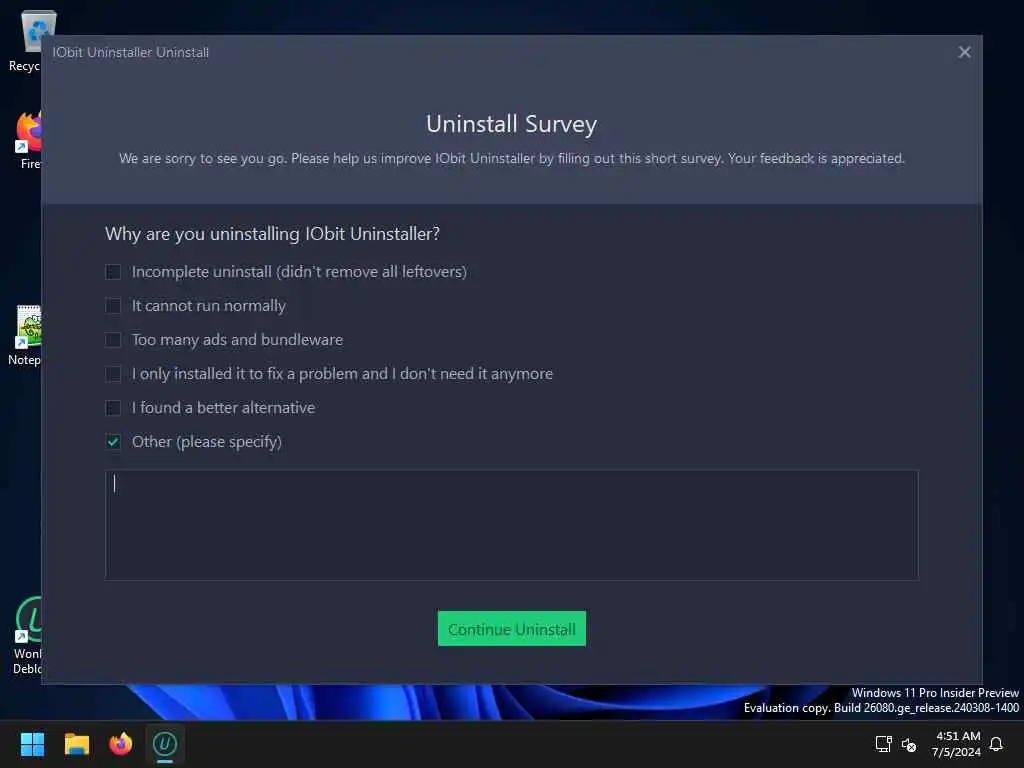Enable "Too many ads and bundleware" option
The width and height of the screenshot is (1024, 768).
pyautogui.click(x=113, y=340)
